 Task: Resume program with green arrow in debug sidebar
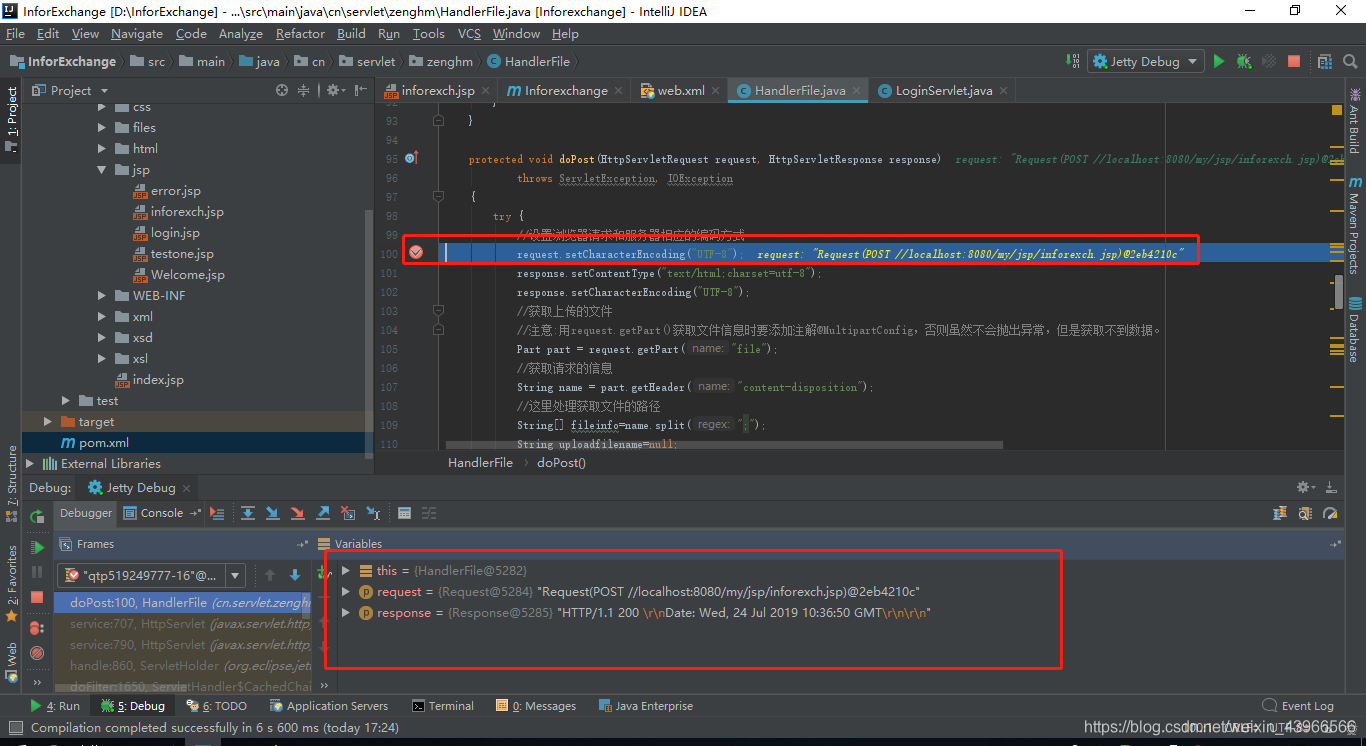[37, 547]
